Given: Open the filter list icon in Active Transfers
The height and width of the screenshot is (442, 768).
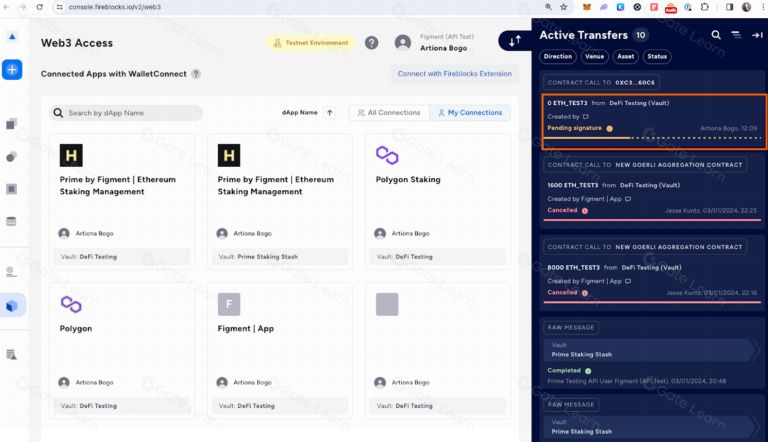Looking at the screenshot, I should tap(736, 35).
